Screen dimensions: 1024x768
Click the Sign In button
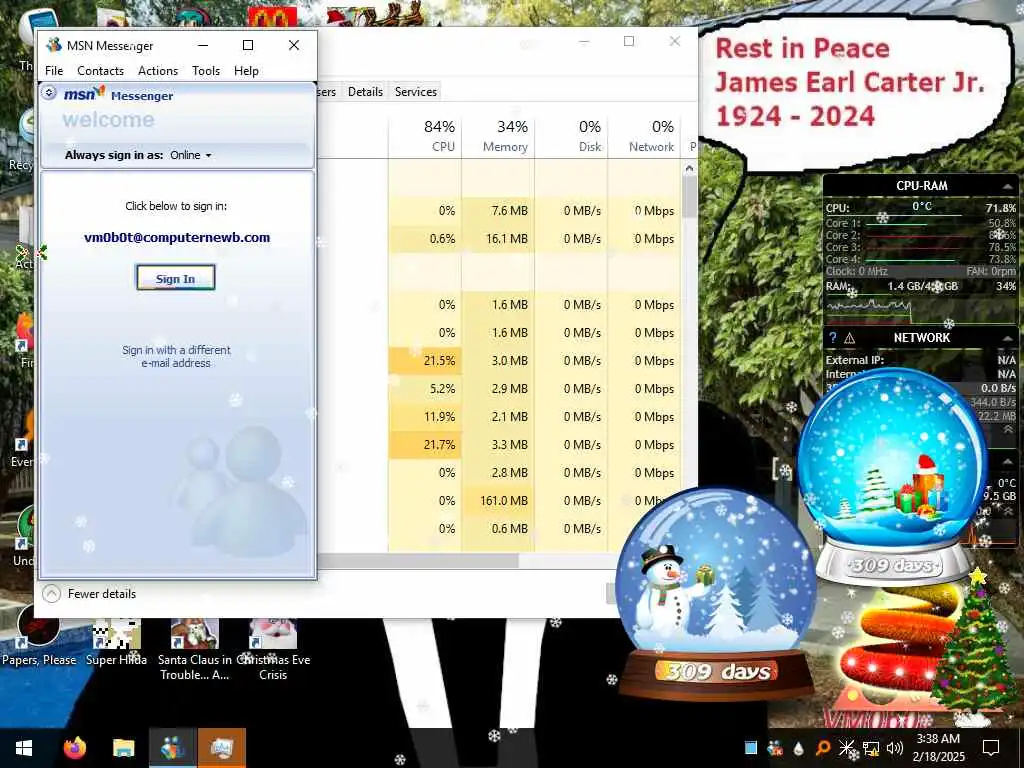point(176,278)
